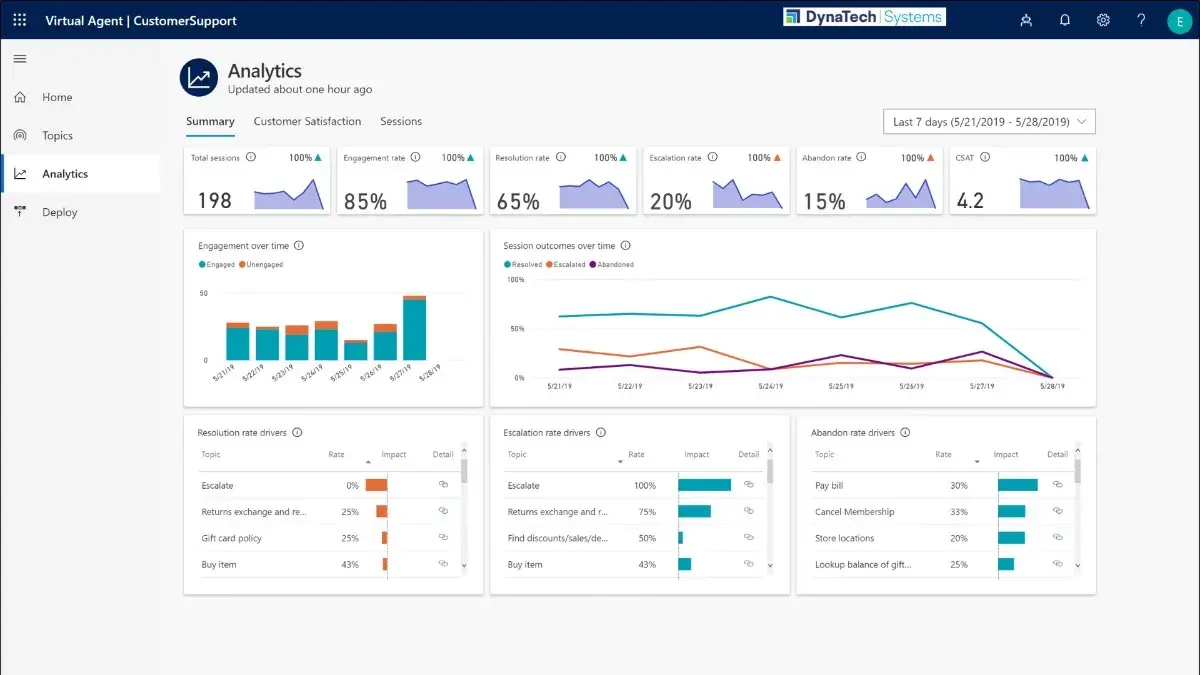This screenshot has width=1200, height=675.
Task: Select the Escalation rate 20% card
Action: tap(716, 180)
